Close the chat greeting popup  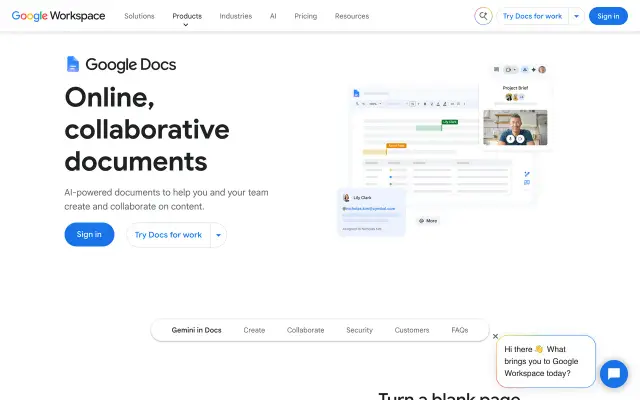pyautogui.click(x=495, y=336)
